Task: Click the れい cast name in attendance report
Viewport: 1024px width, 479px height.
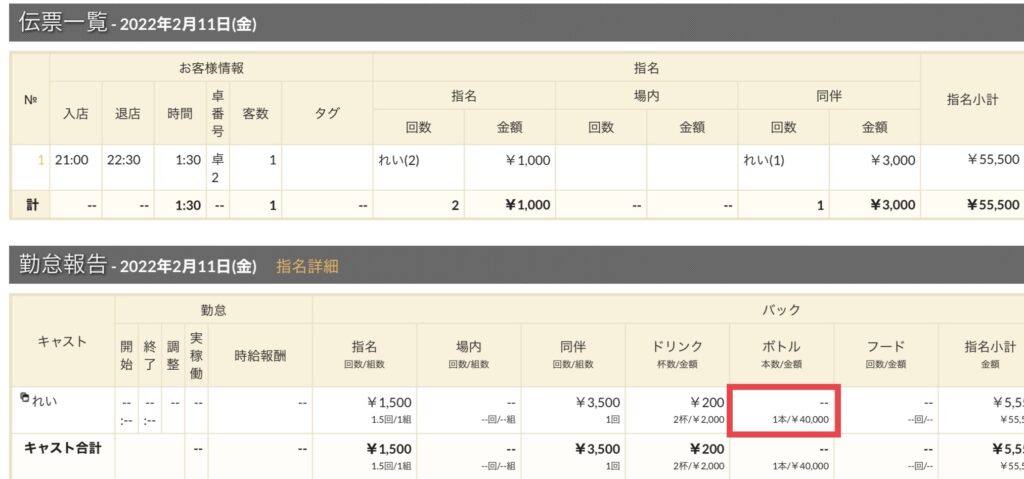Action: pos(44,401)
